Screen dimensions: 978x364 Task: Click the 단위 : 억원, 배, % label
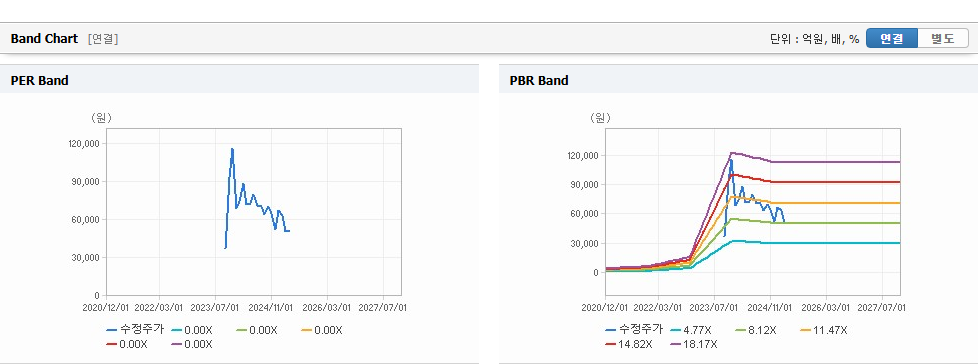tap(815, 39)
